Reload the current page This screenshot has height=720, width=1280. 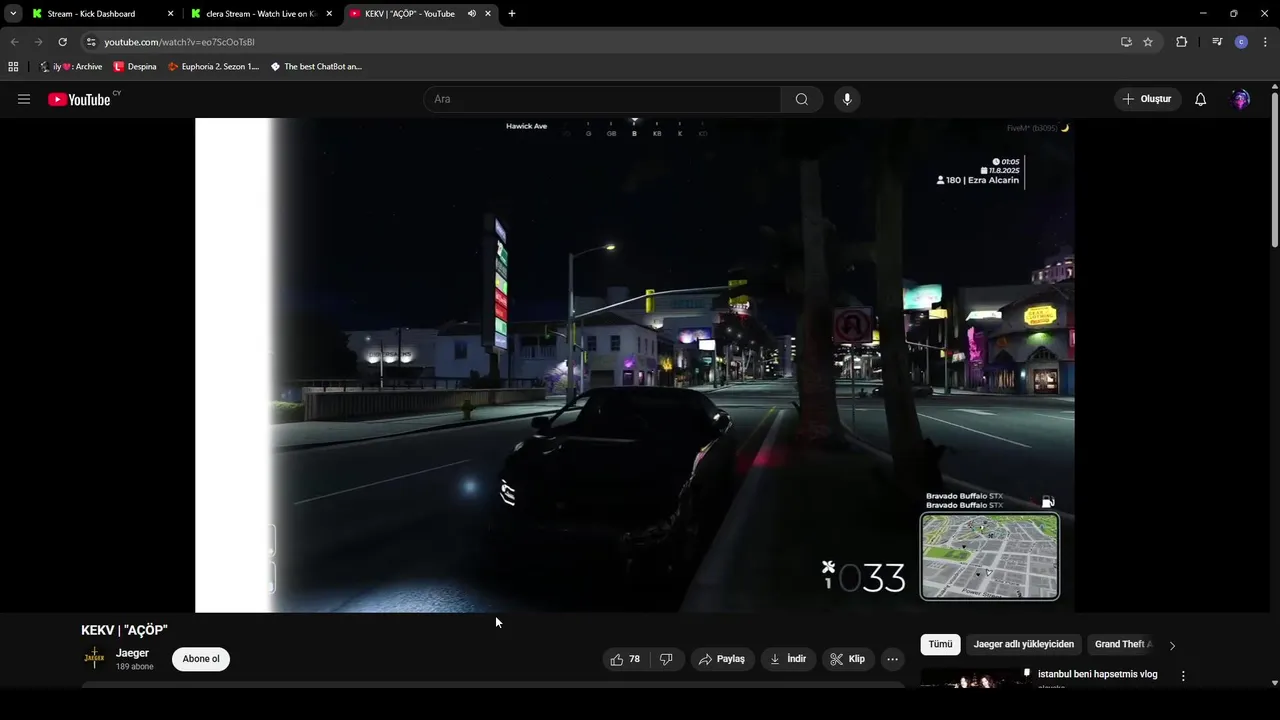click(x=62, y=42)
